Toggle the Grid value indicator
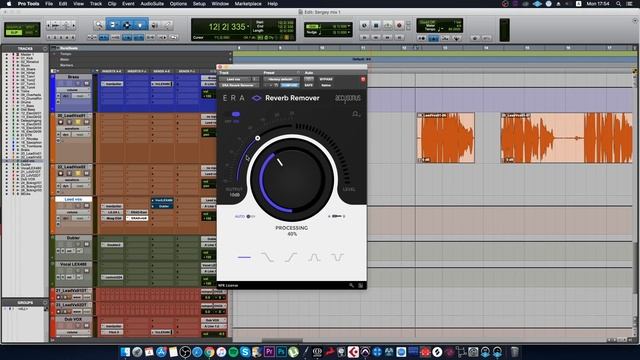 [x=312, y=26]
